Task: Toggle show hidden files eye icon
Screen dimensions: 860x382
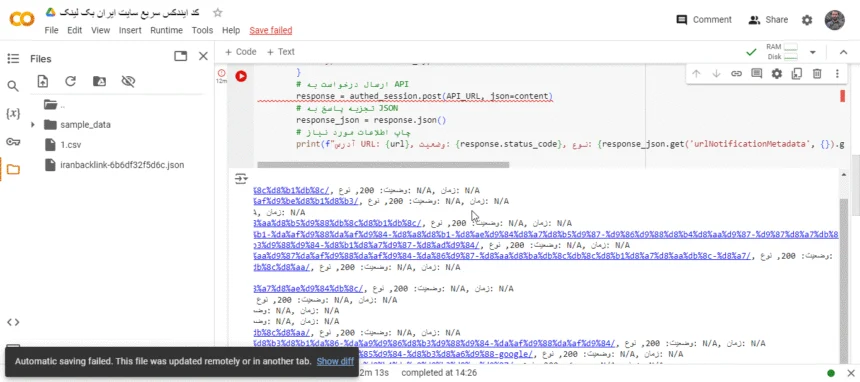Action: (x=128, y=81)
